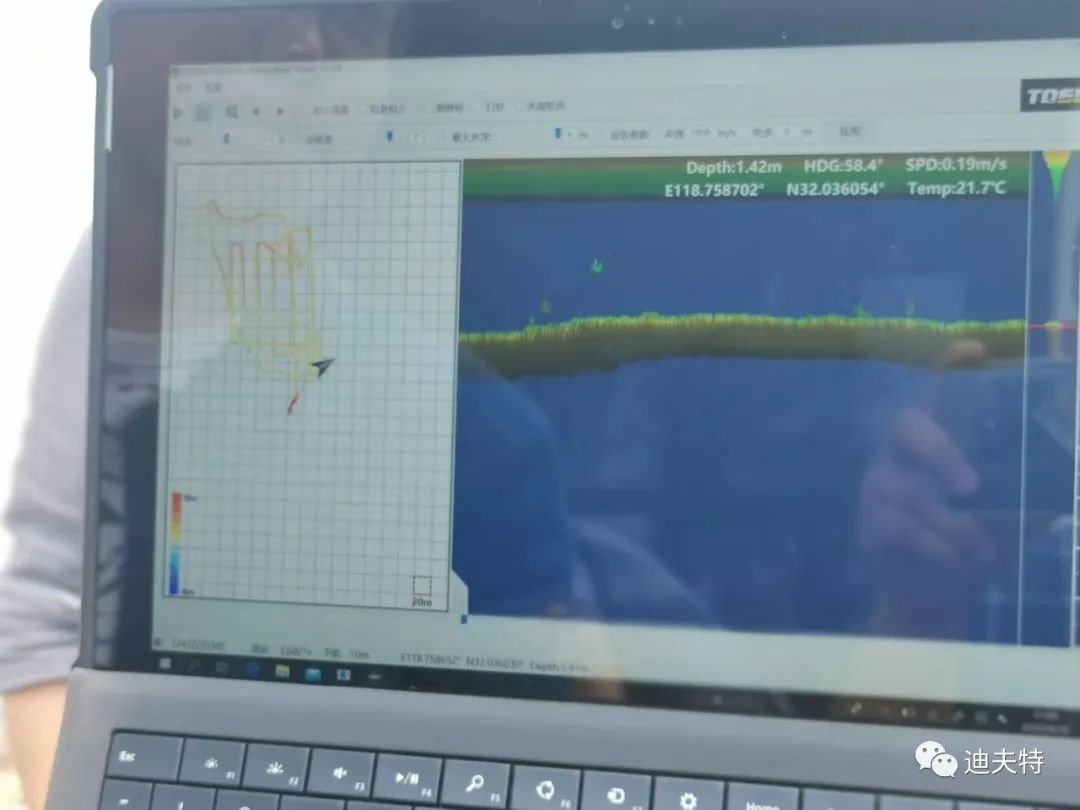Click the depth color scale legend
Screen dimensions: 1080x810
pyautogui.click(x=176, y=543)
